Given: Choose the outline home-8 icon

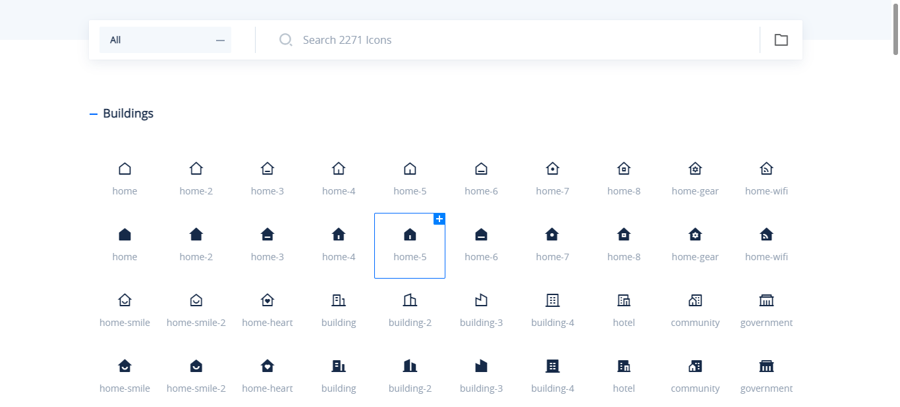Looking at the screenshot, I should point(624,169).
